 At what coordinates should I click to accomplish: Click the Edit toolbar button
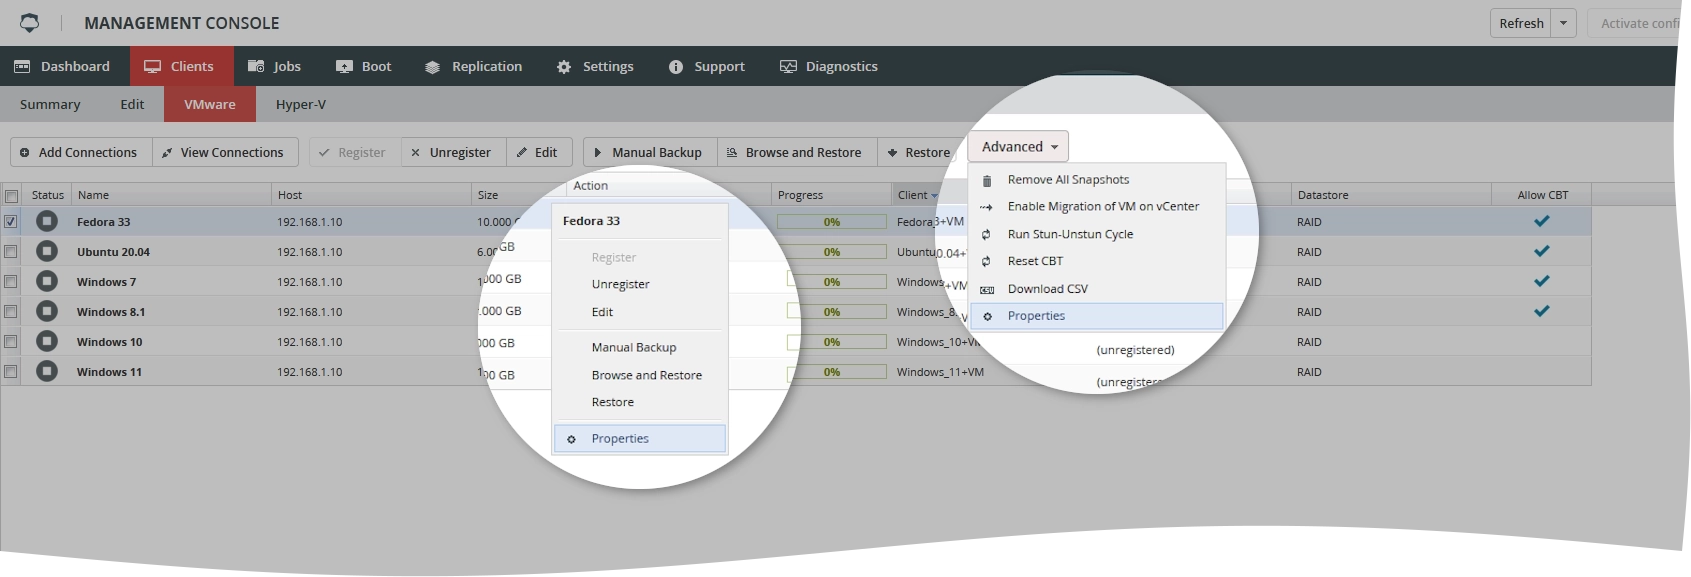coord(539,152)
